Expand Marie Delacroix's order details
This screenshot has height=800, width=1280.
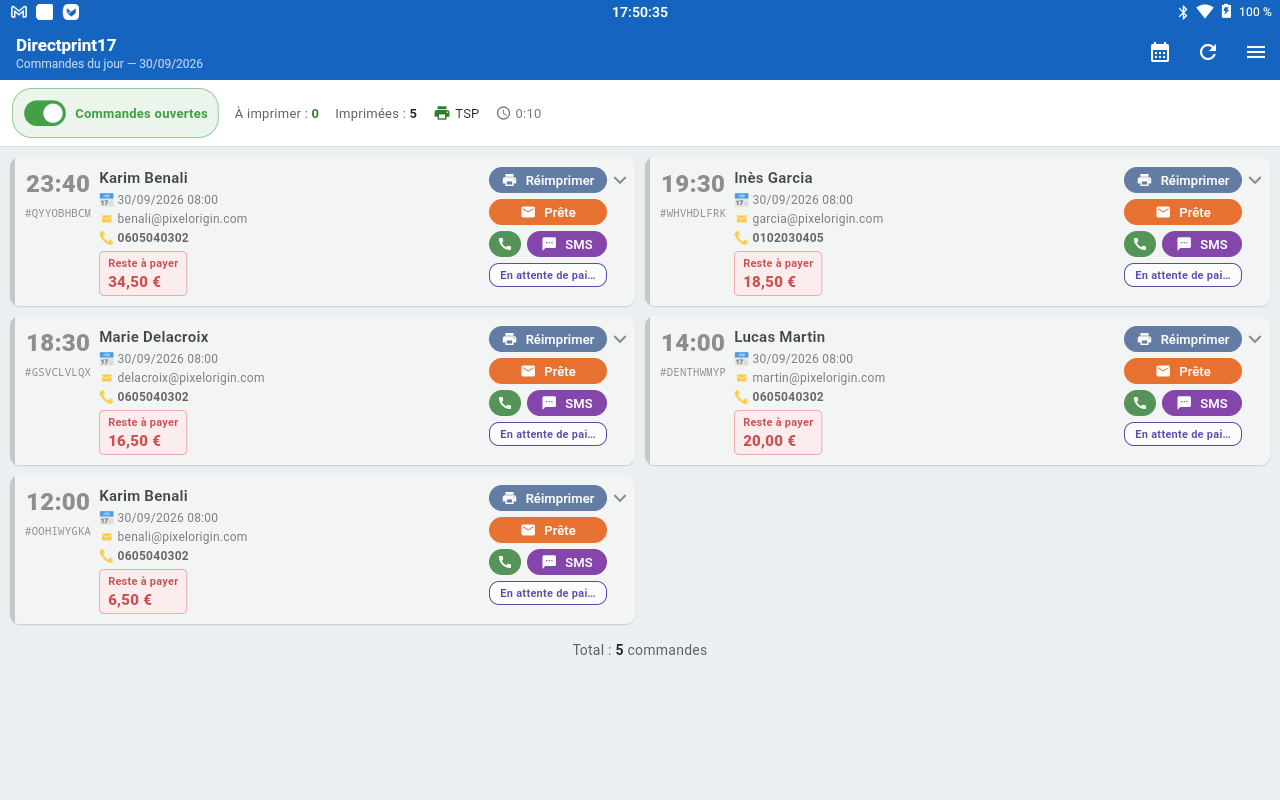pos(620,340)
